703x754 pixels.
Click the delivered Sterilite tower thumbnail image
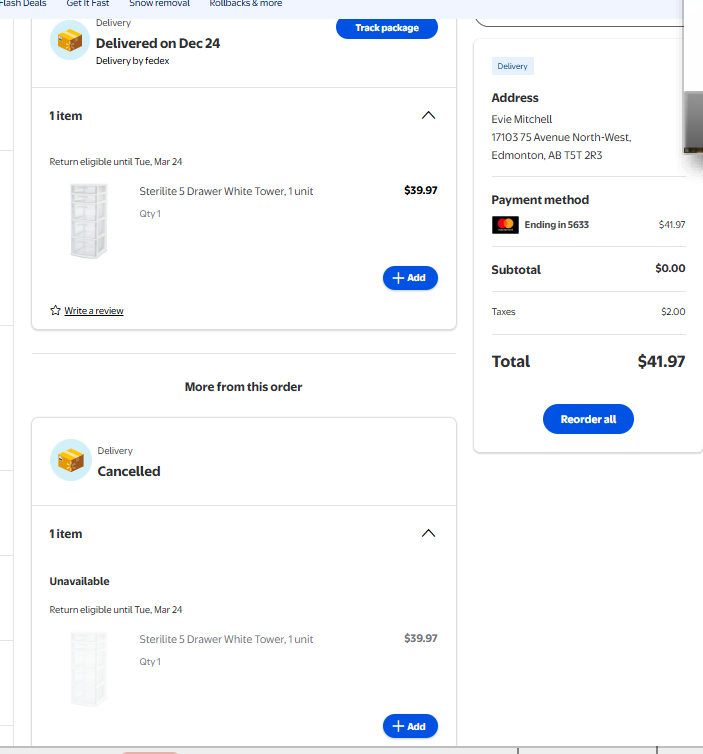pyautogui.click(x=89, y=220)
